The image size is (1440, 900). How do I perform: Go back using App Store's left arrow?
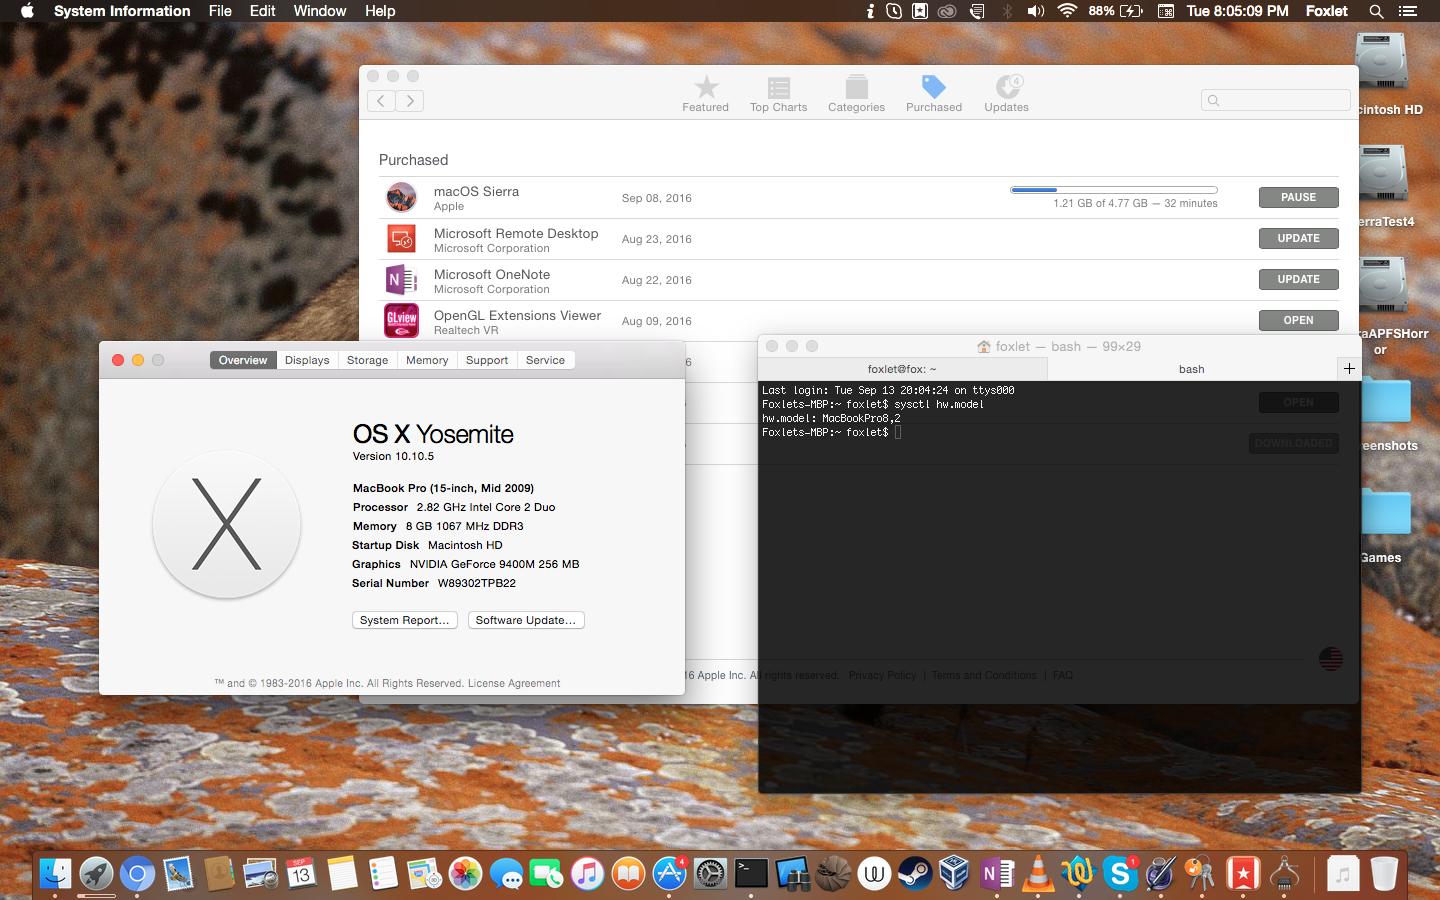point(381,100)
